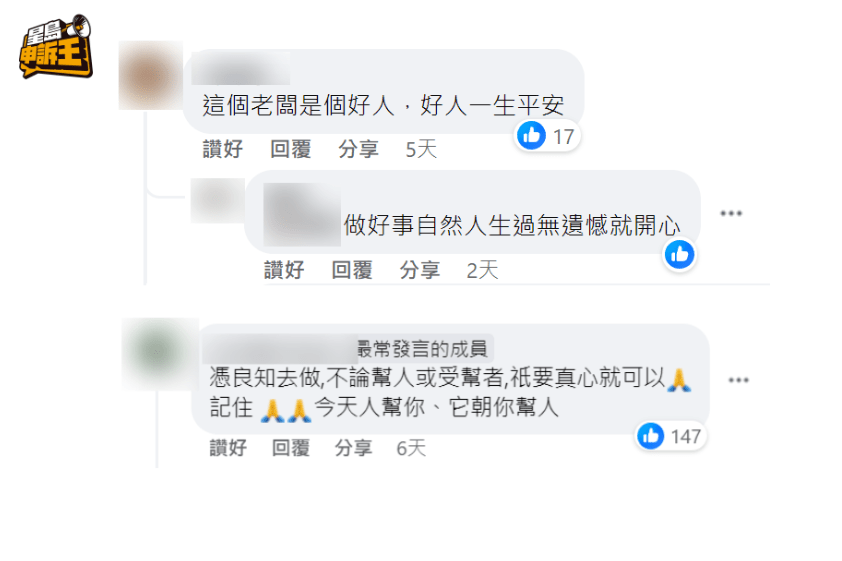This screenshot has width=842, height=561.
Task: Open the 147 likes reaction icon
Action: (x=670, y=436)
